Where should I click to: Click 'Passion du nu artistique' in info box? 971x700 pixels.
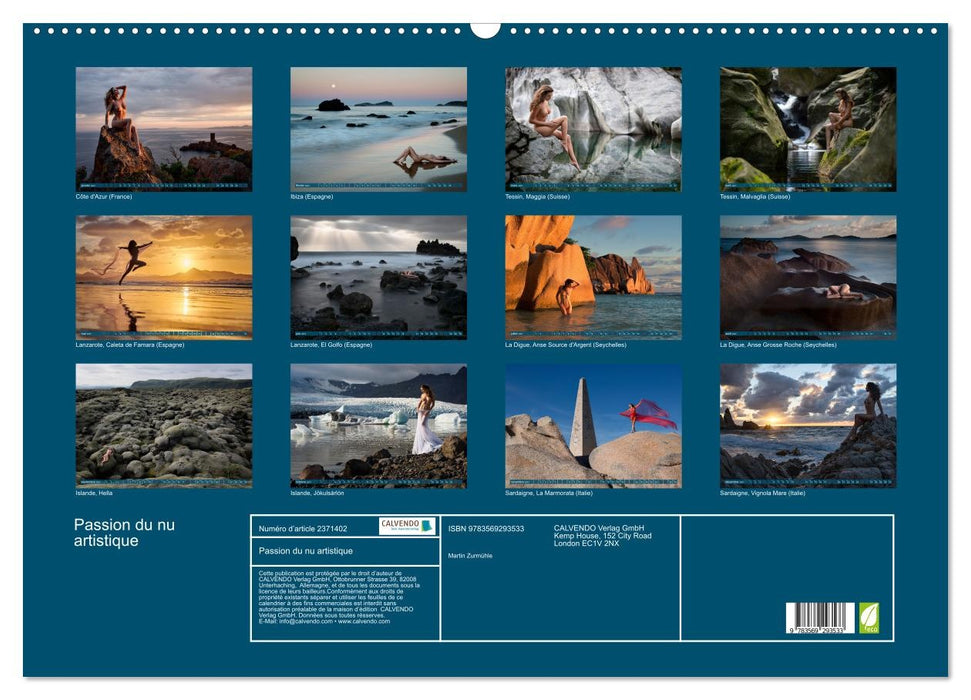click(x=306, y=551)
